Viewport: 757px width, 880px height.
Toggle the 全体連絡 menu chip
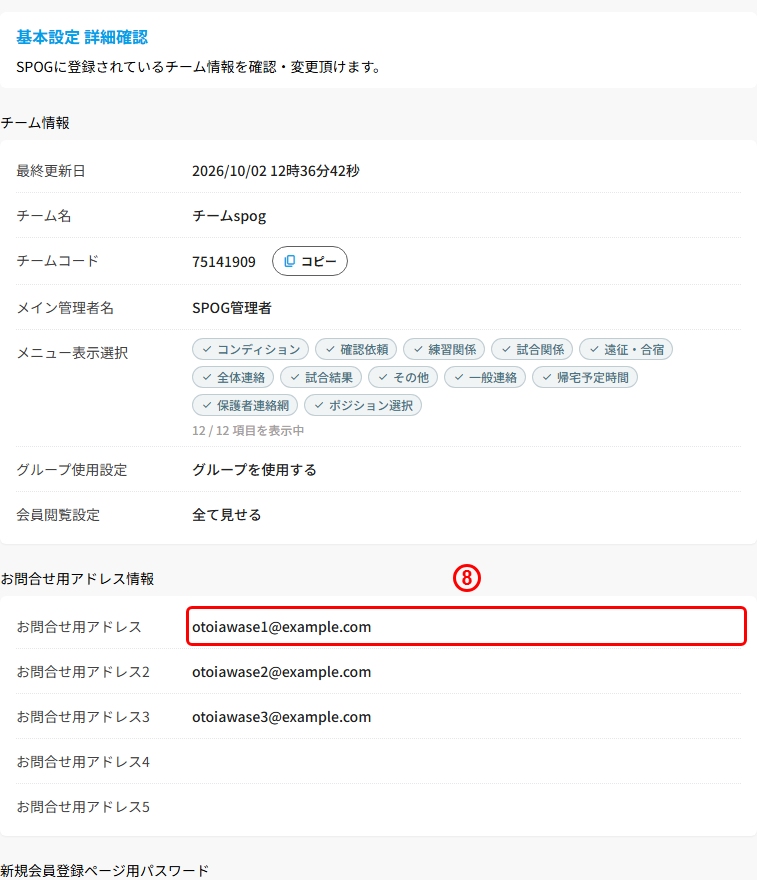point(233,377)
